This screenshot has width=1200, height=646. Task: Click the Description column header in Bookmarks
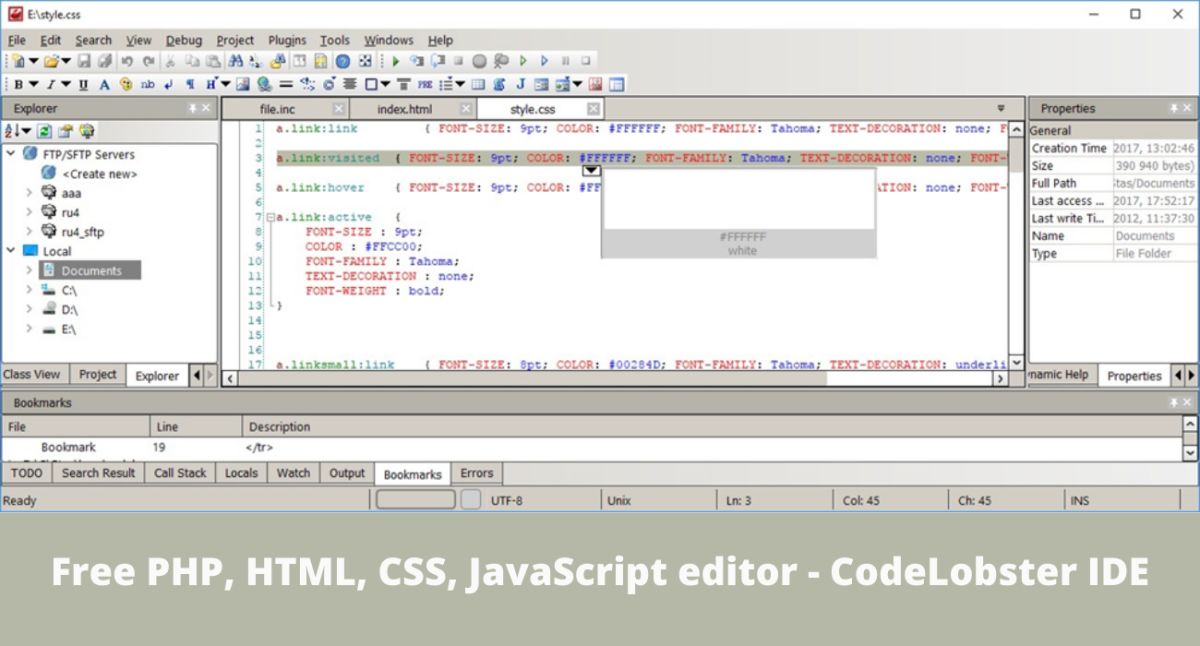click(x=280, y=427)
